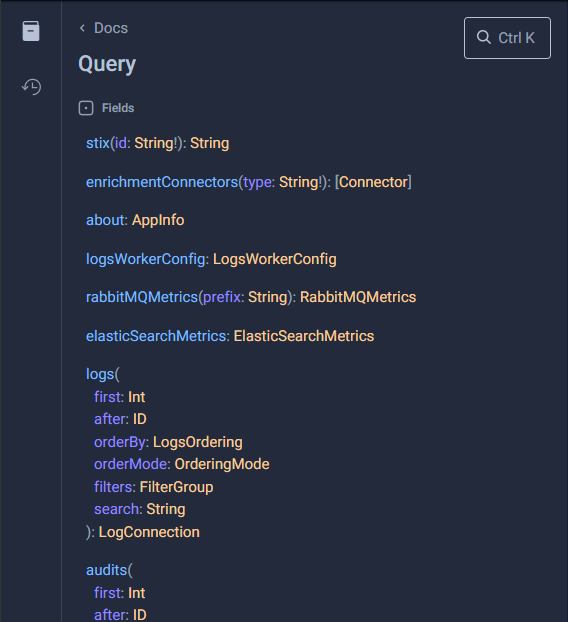Open the enrichmentConnectors field
The height and width of the screenshot is (622, 568).
pos(162,182)
